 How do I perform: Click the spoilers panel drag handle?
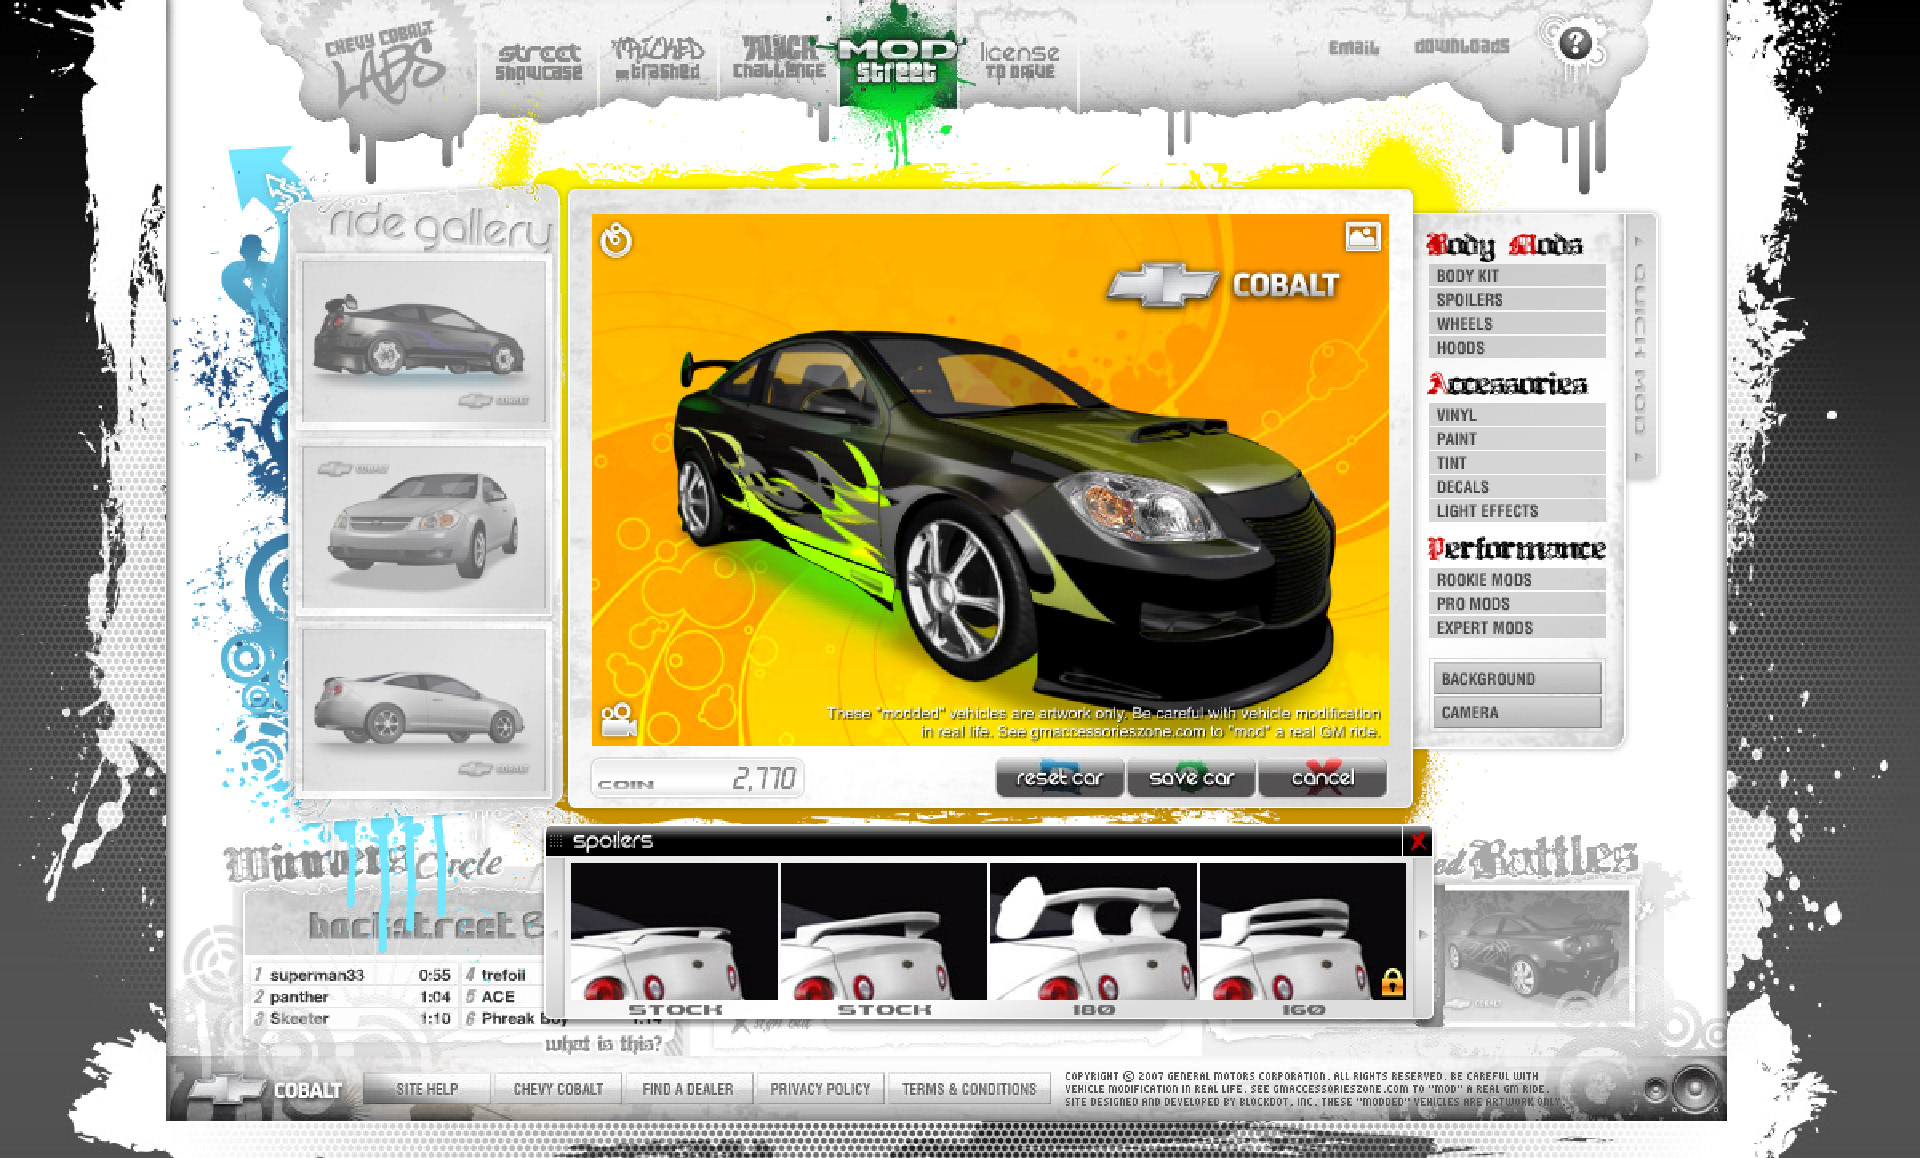click(557, 842)
